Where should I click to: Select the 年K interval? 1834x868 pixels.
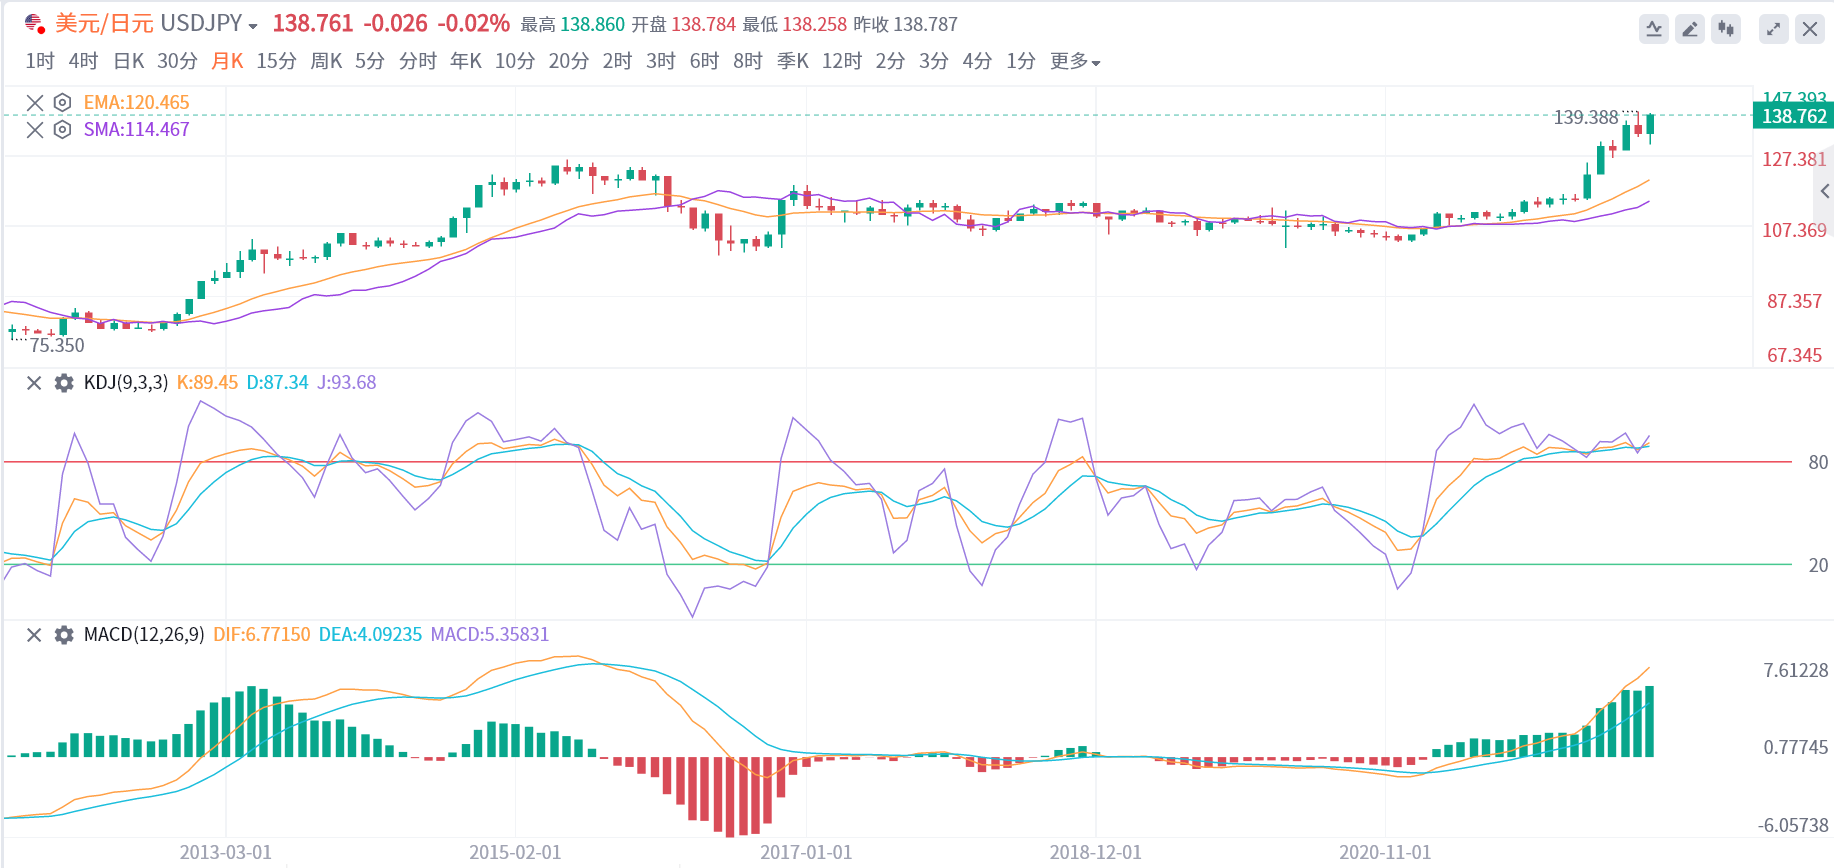tap(466, 62)
